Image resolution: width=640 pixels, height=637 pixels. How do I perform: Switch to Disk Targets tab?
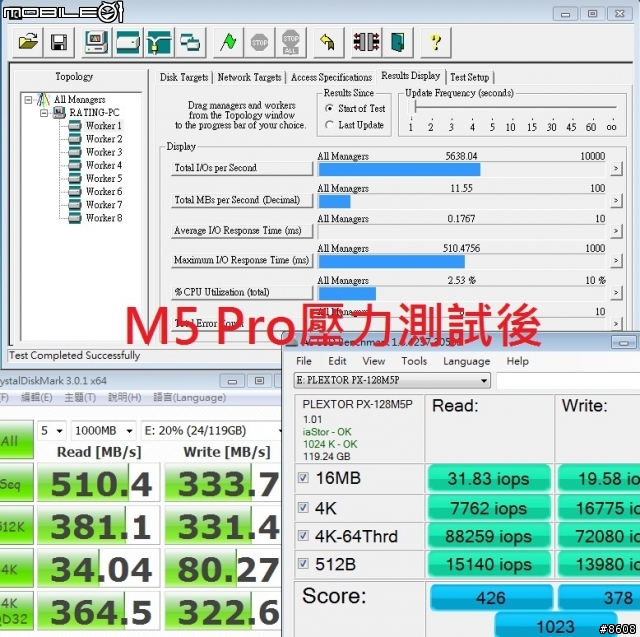184,77
